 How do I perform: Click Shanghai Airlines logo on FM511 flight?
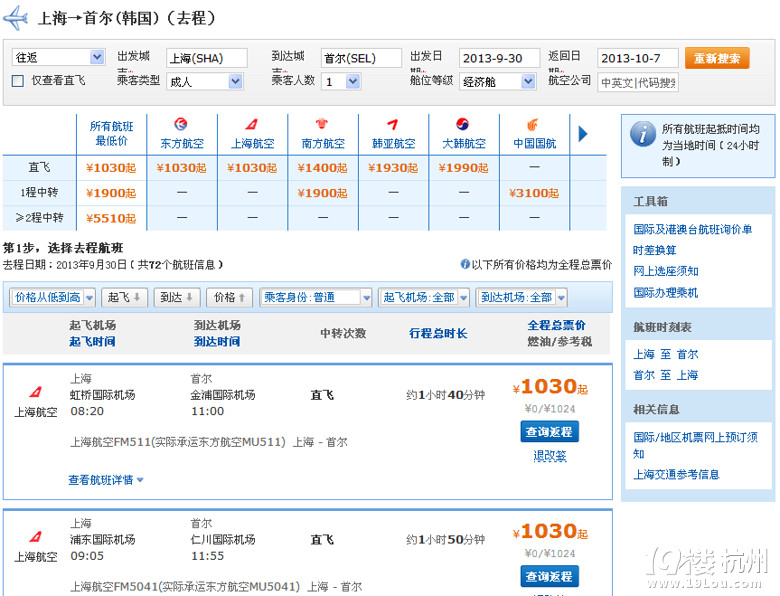point(36,392)
